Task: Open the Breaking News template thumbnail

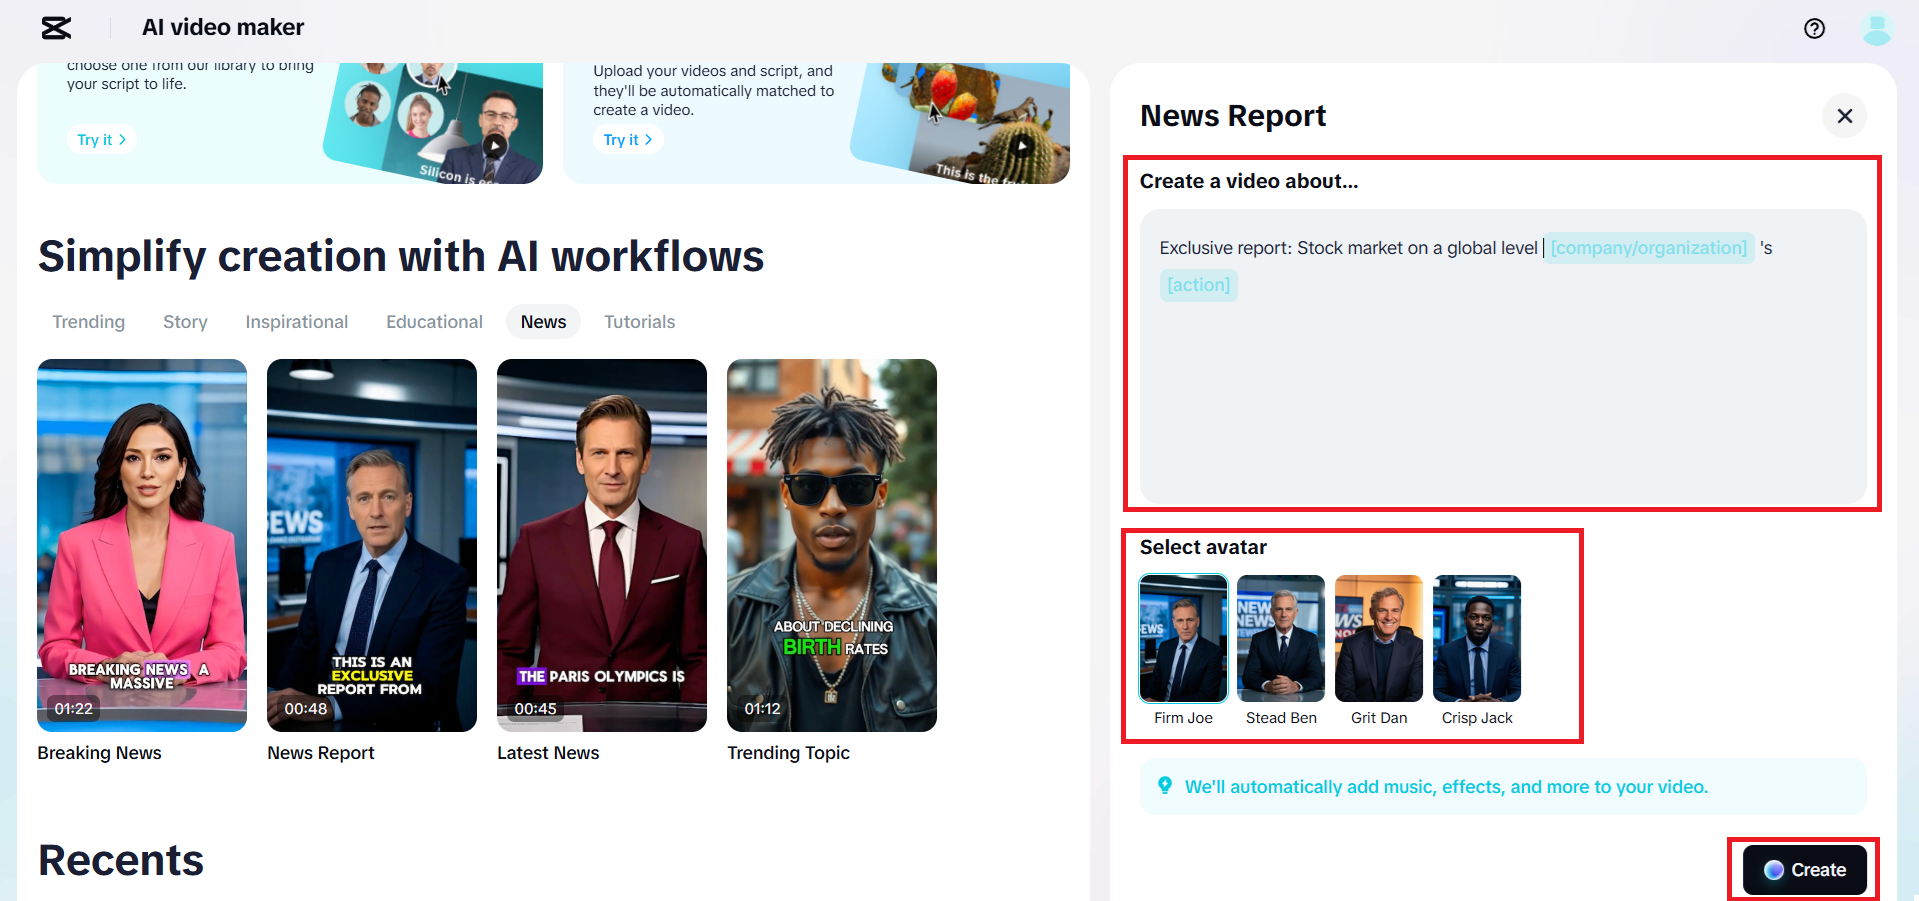Action: coord(142,545)
